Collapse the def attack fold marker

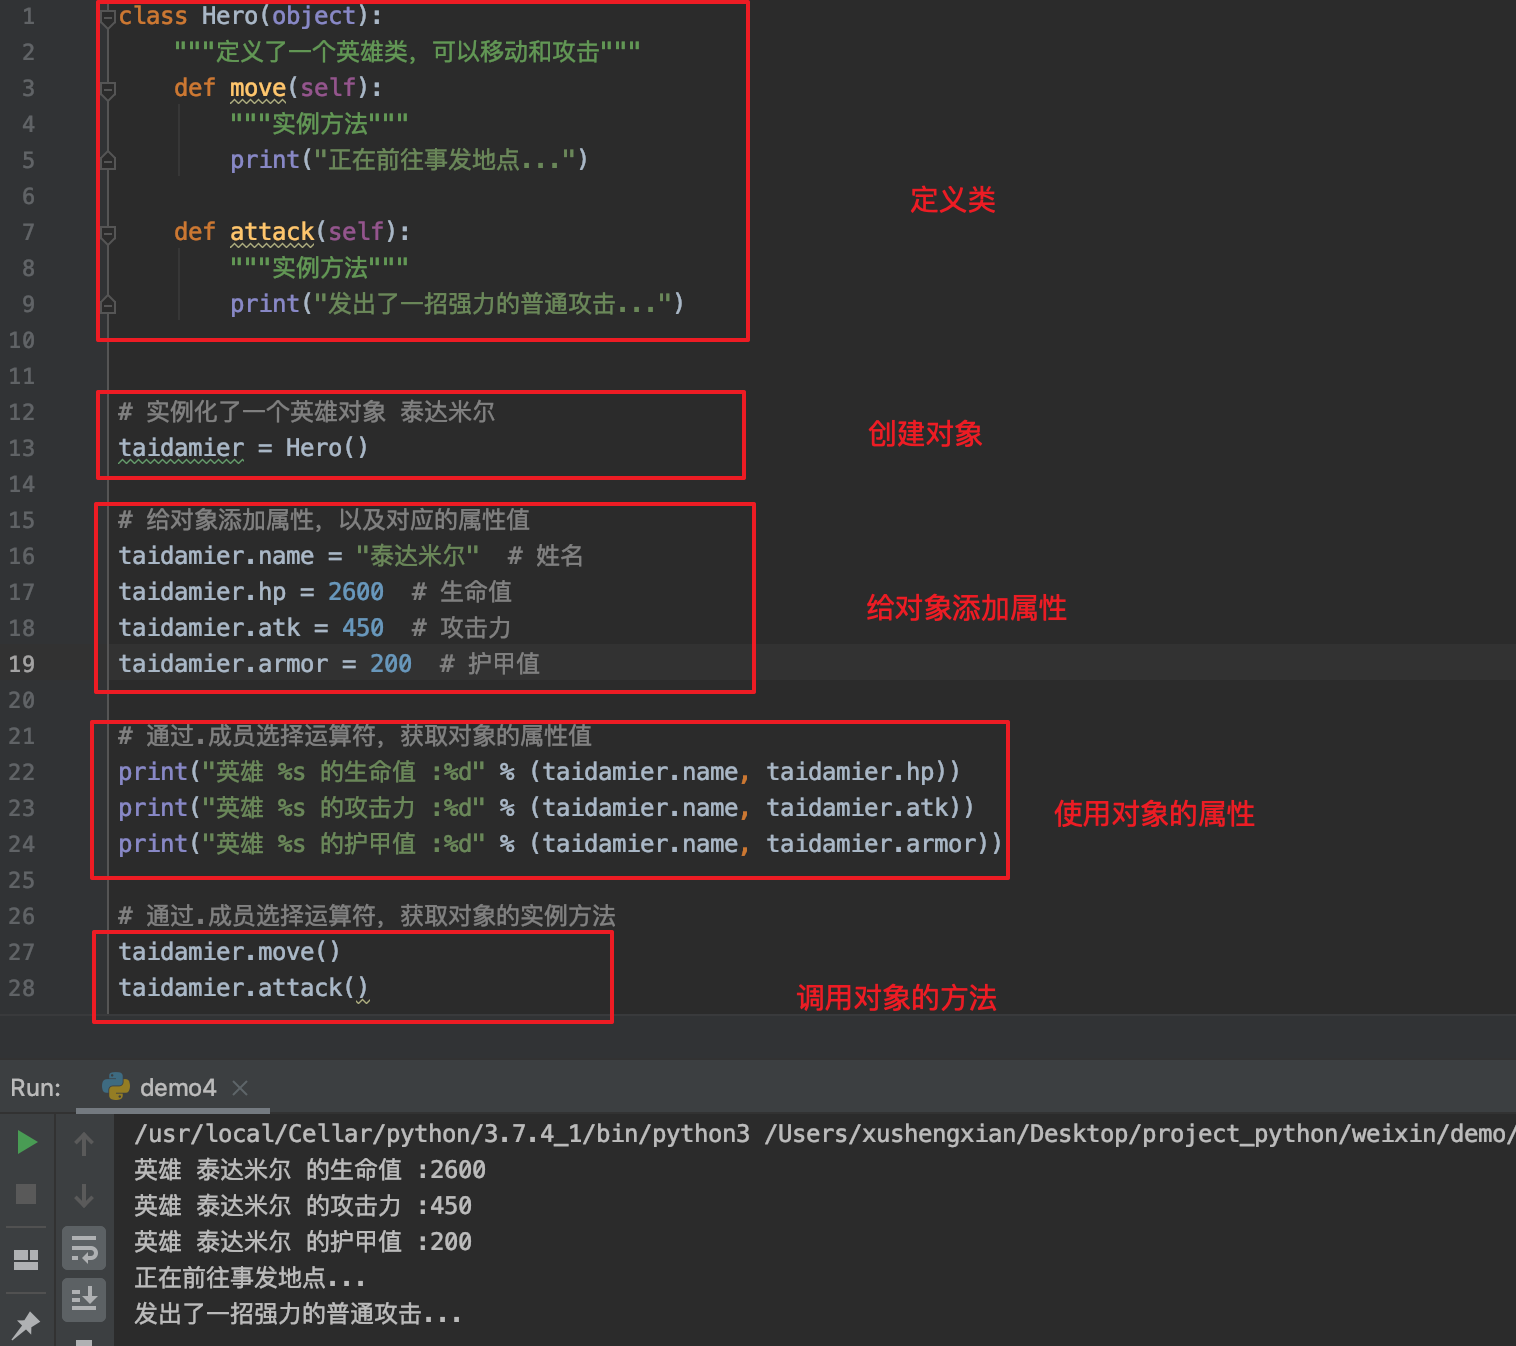(108, 233)
